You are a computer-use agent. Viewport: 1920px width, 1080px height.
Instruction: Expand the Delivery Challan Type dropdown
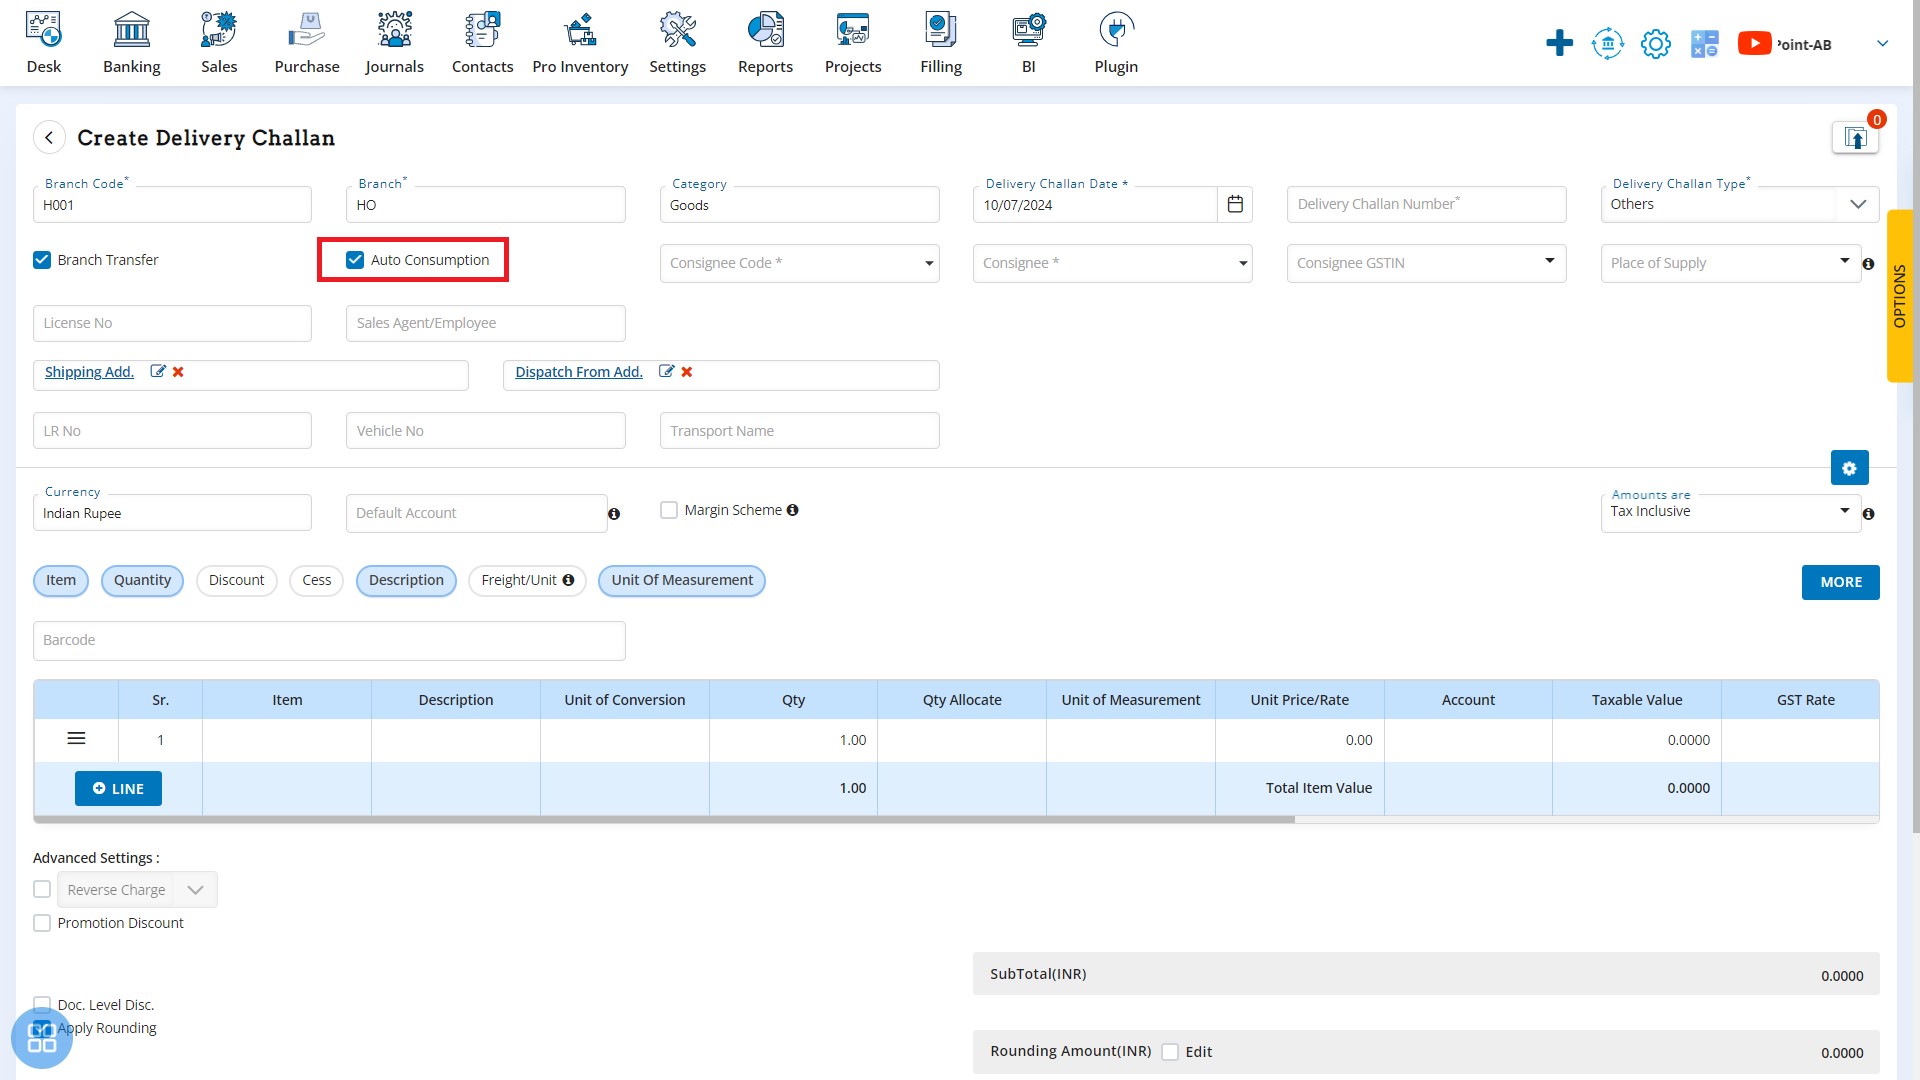pos(1857,203)
